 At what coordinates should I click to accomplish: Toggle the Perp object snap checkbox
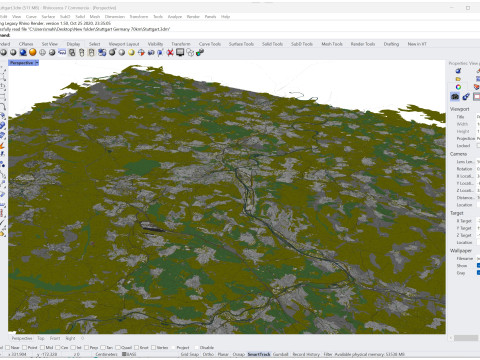pos(86,347)
